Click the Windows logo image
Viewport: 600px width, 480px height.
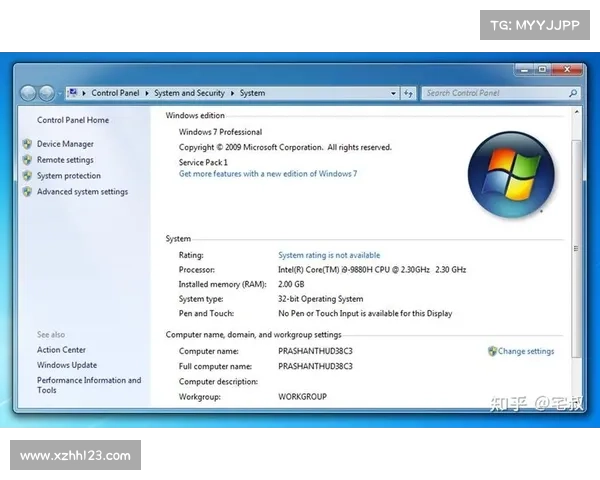[x=511, y=175]
